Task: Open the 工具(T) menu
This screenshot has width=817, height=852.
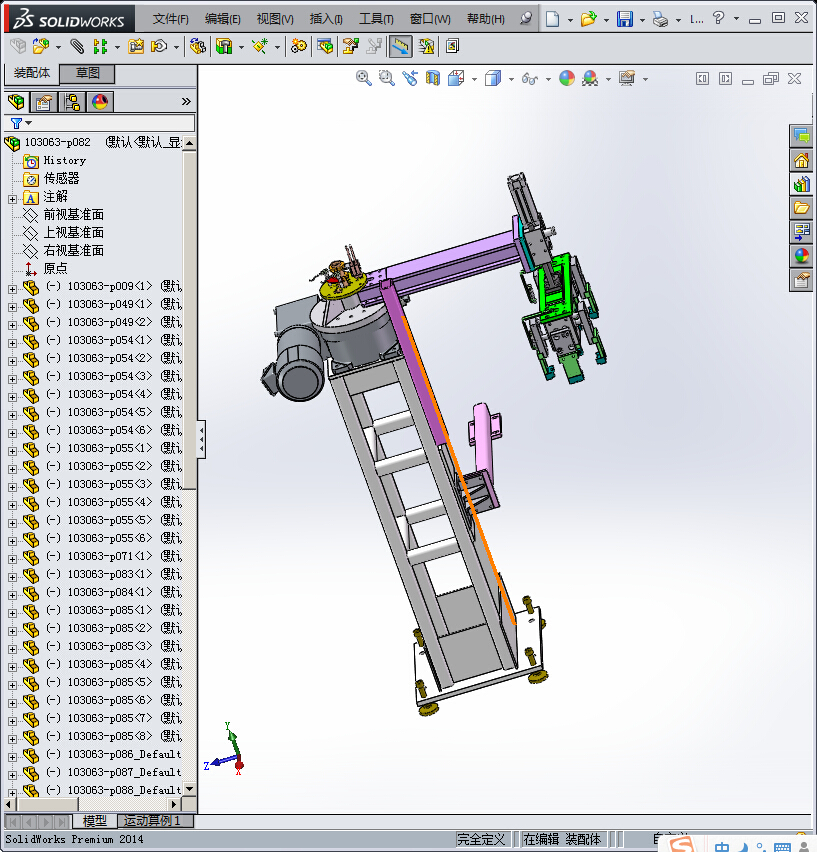Action: pos(376,19)
